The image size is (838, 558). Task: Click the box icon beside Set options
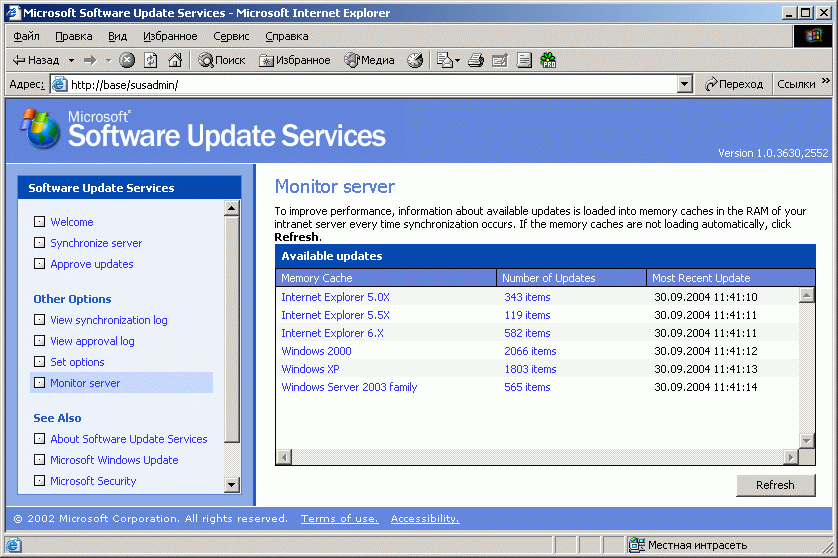39,361
